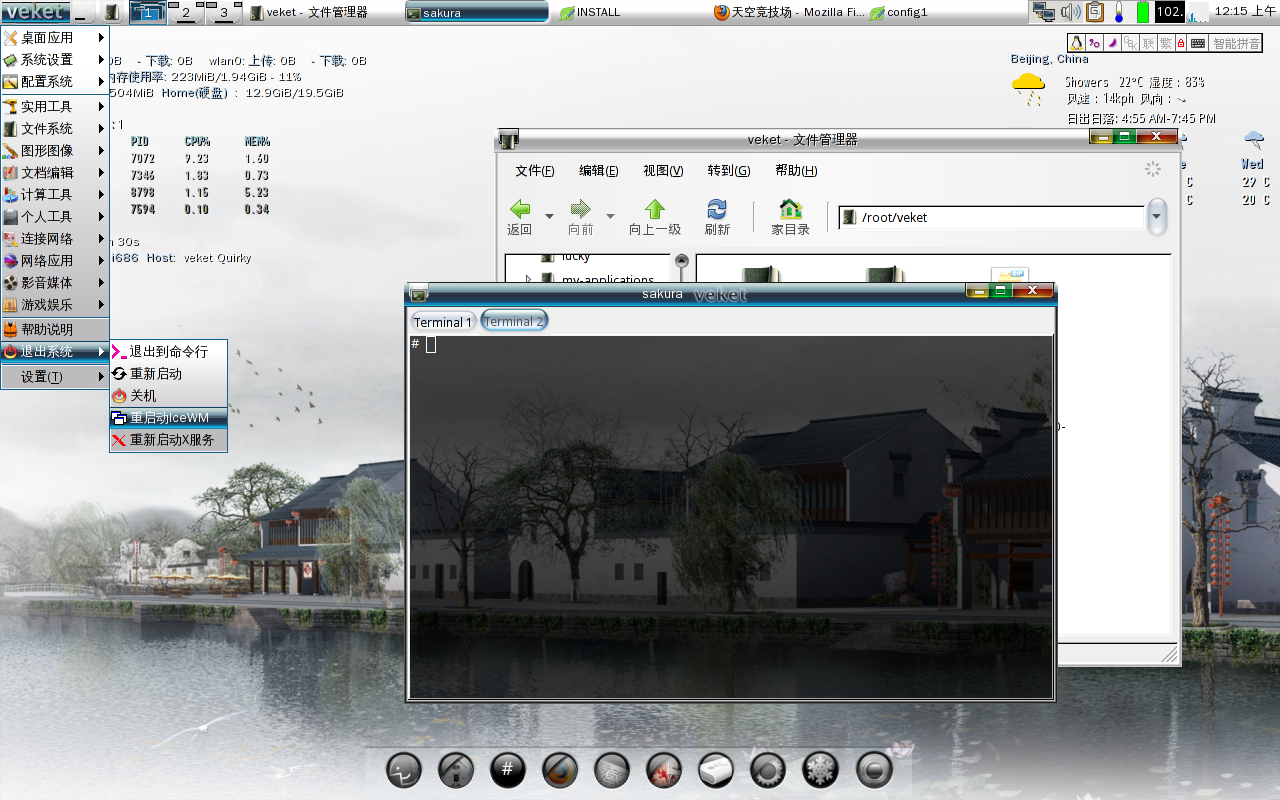The image size is (1280, 800).
Task: Open the clipboard manager tray icon
Action: (1095, 12)
